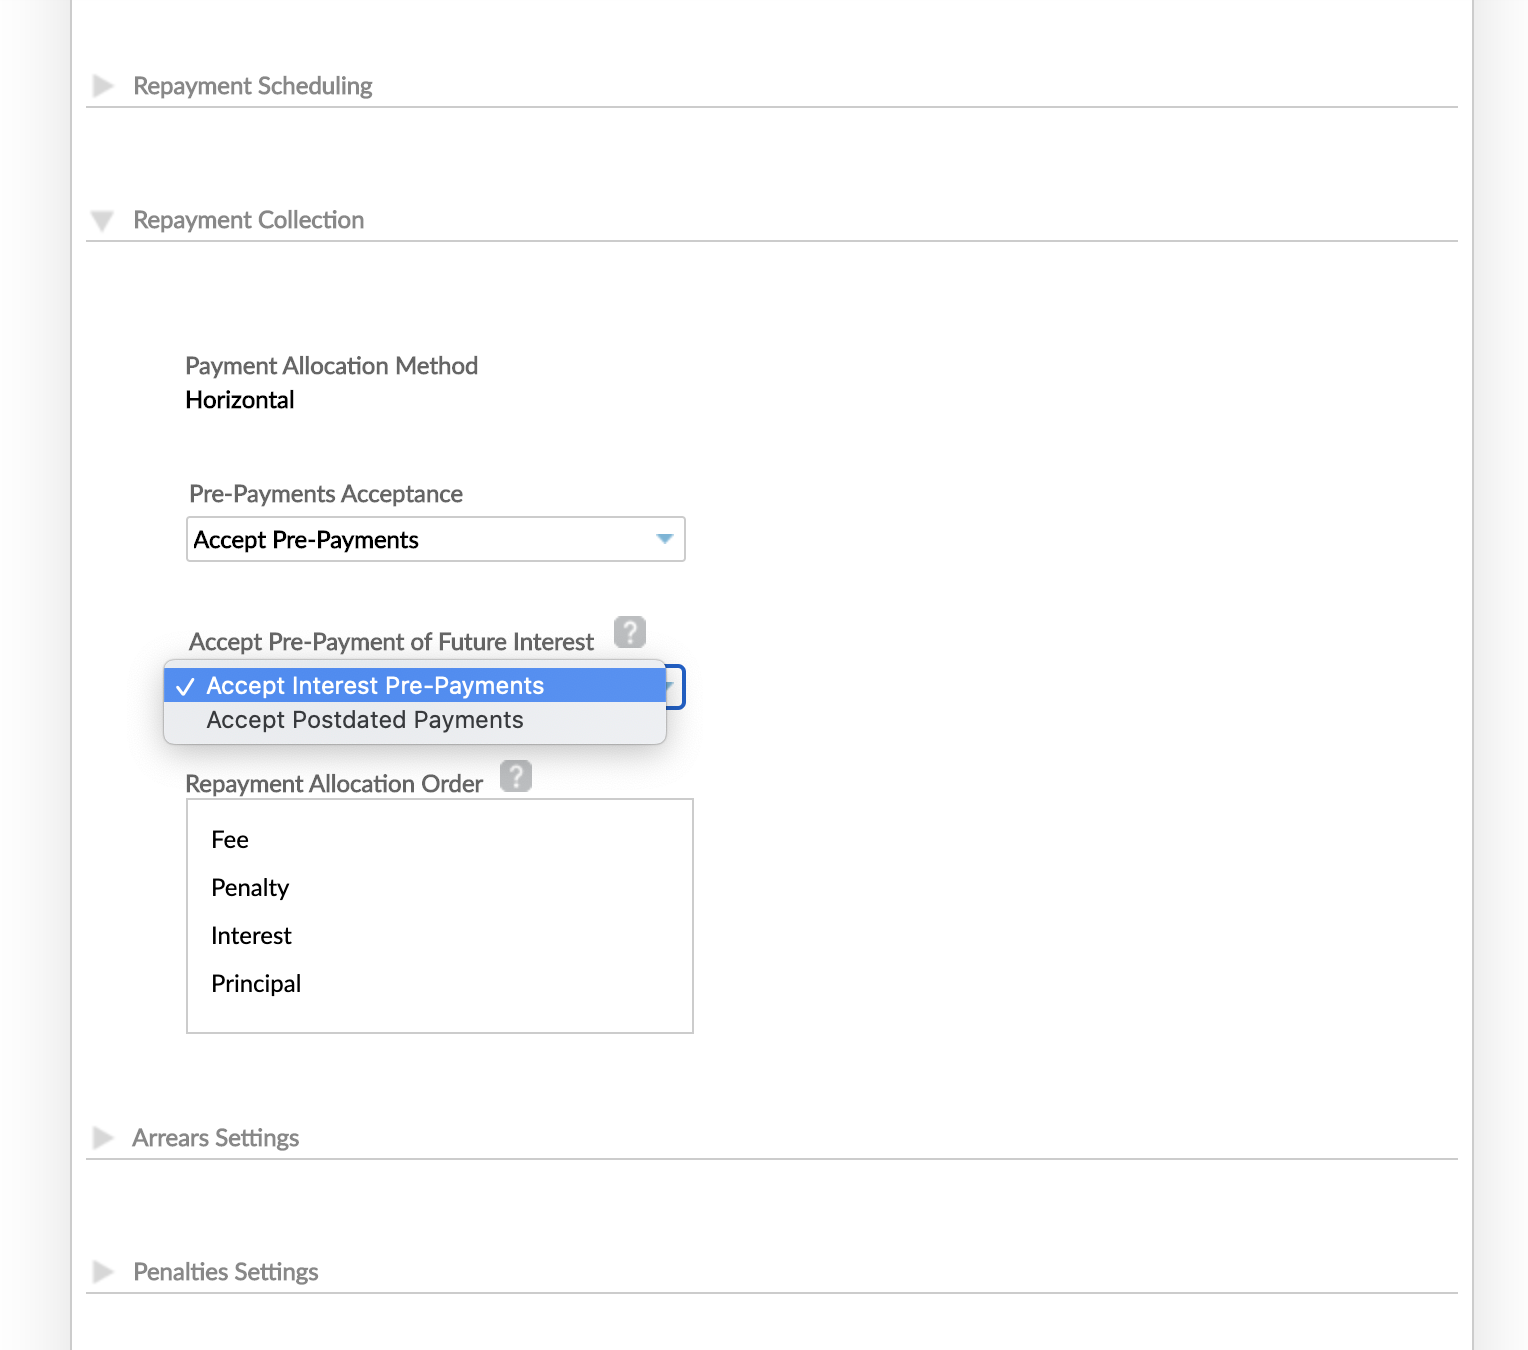Expand the Penalties Settings section triangle
This screenshot has height=1350, width=1528.
(x=103, y=1272)
